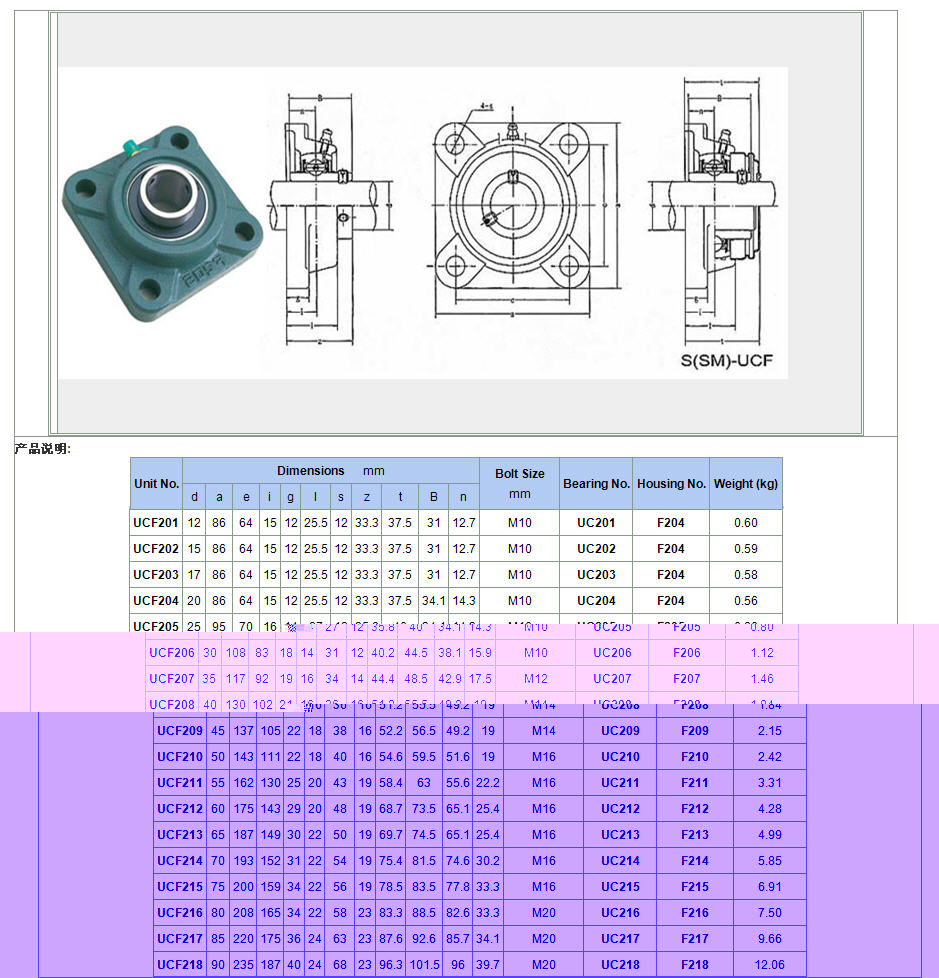Screen dimensions: 939x978
Task: Click bolt size M12 in UCF207 row
Action: [536, 679]
